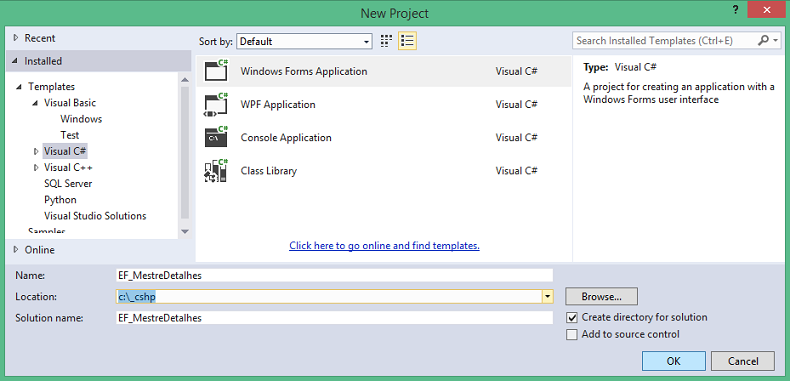Select the Windows Forms Application template icon

pos(216,71)
